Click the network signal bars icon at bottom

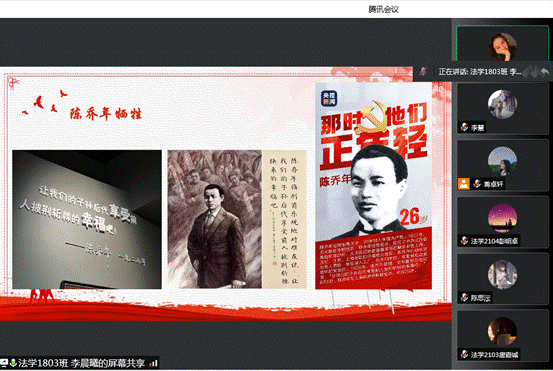point(154,363)
